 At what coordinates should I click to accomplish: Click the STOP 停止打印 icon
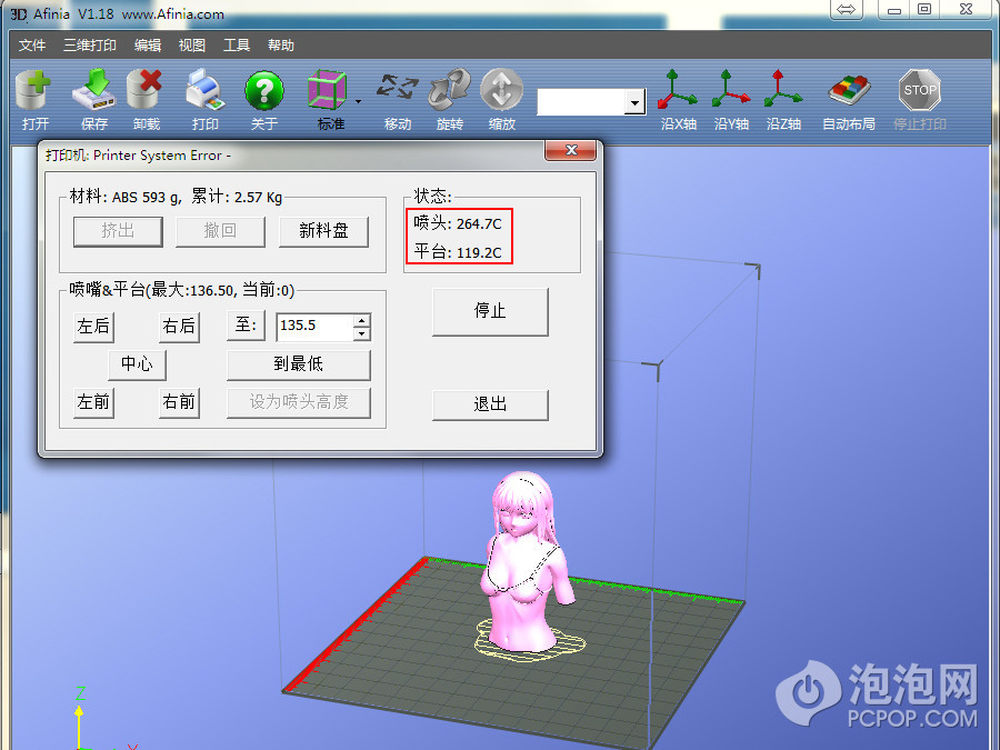pos(919,91)
